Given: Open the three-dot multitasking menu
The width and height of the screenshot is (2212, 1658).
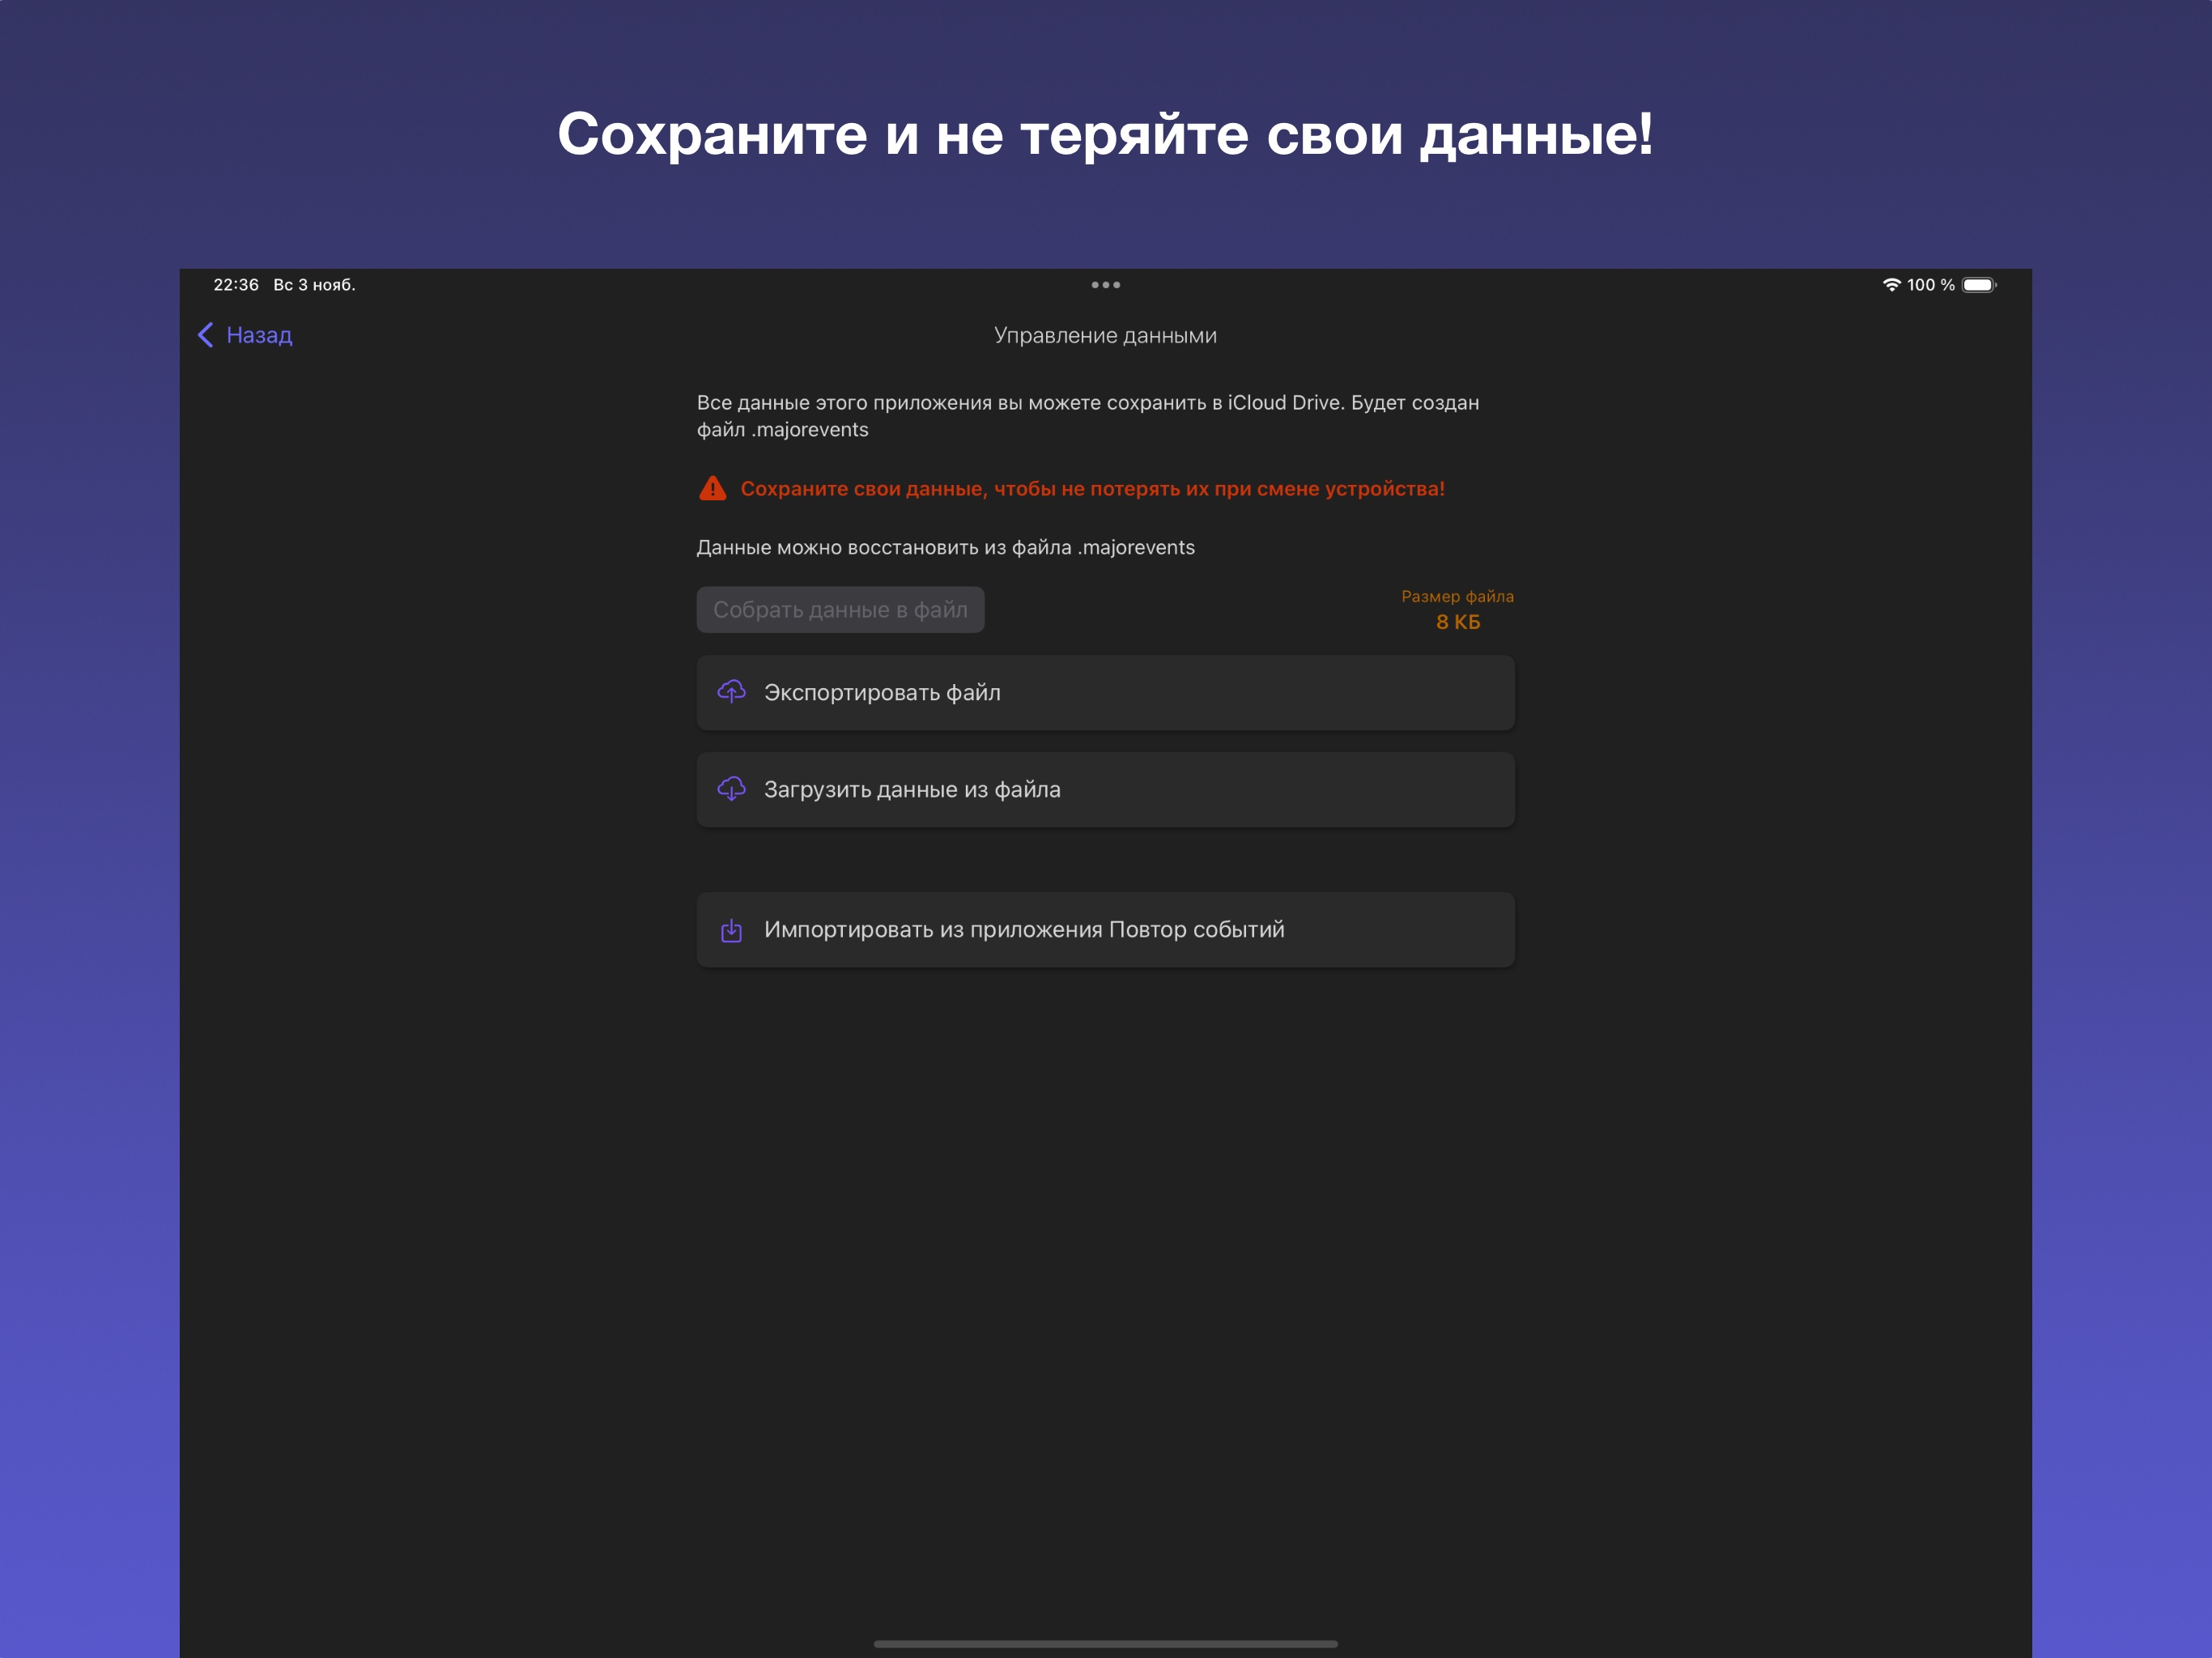Looking at the screenshot, I should click(1105, 285).
